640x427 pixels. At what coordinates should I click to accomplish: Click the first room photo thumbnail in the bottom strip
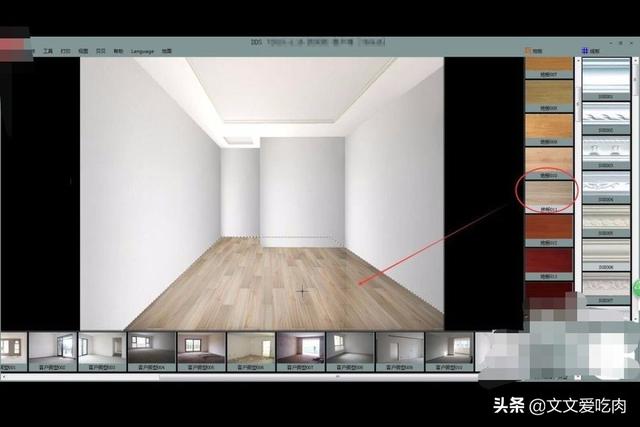pos(13,347)
